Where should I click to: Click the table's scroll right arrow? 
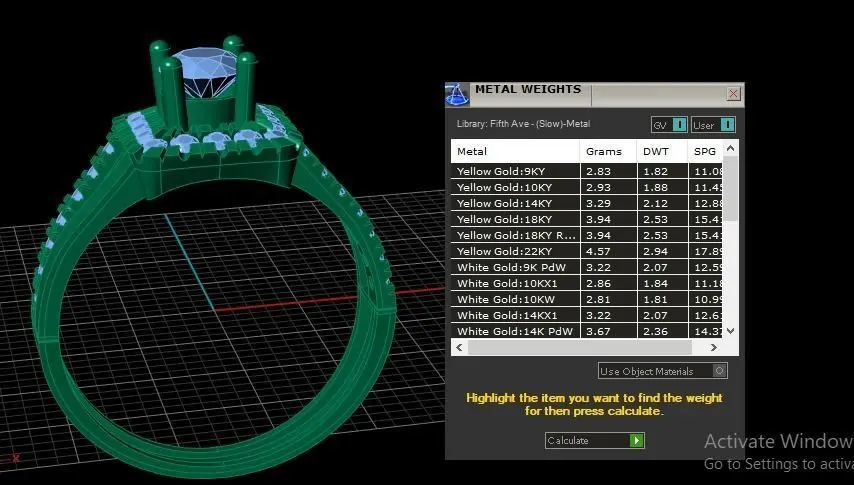click(x=713, y=347)
